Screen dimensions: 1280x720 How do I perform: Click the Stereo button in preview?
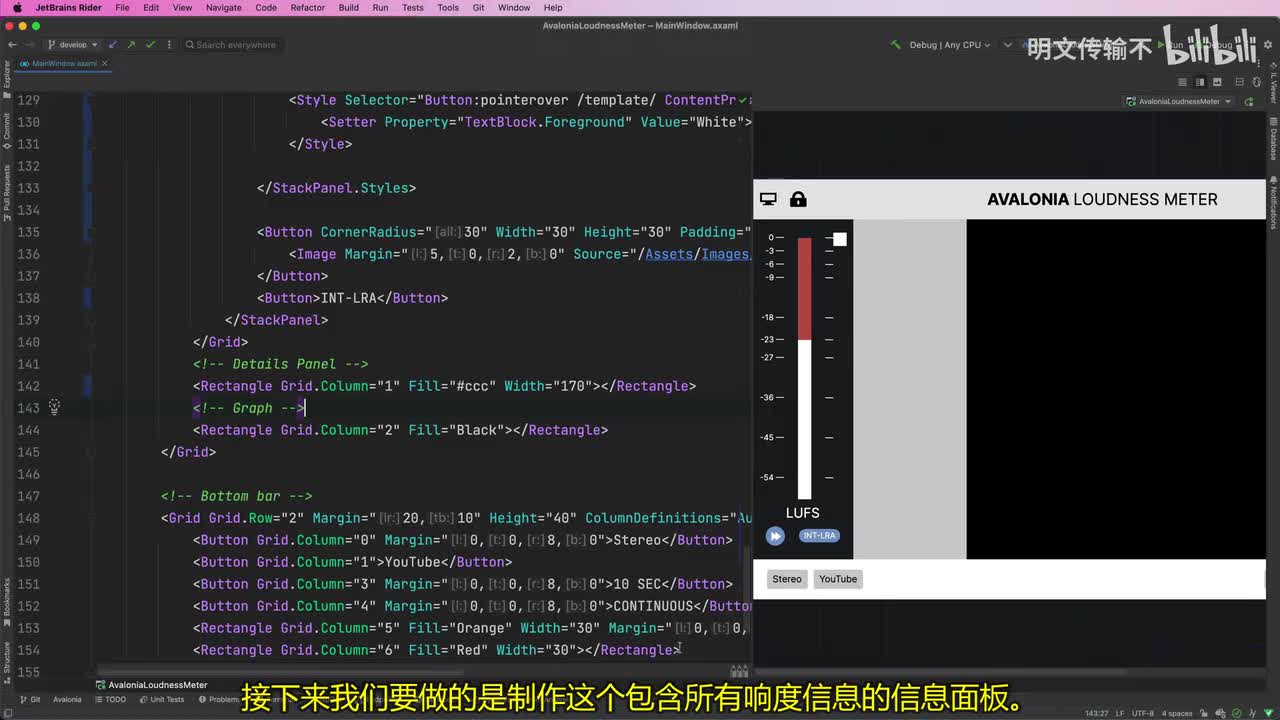pyautogui.click(x=787, y=579)
